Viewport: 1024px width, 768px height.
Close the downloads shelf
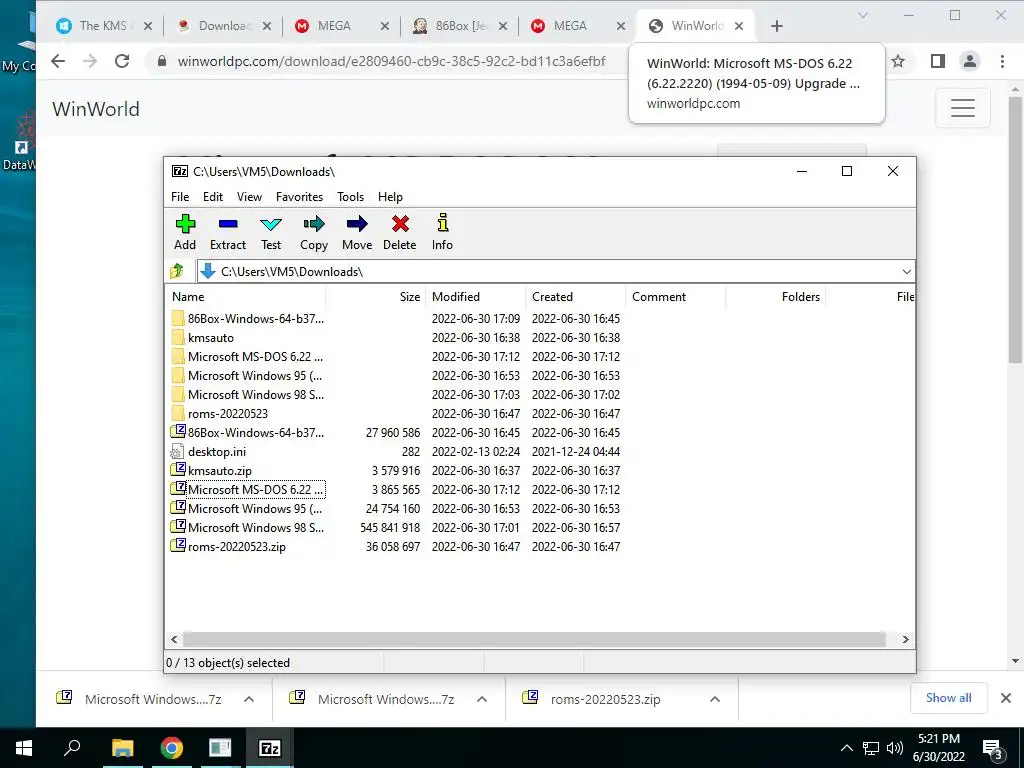click(x=1006, y=698)
